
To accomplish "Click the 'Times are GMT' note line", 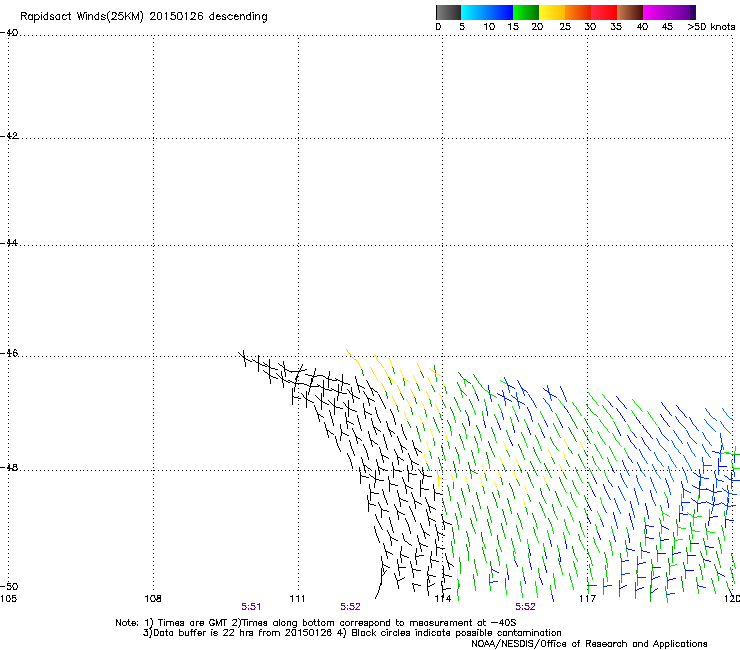I will (316, 623).
